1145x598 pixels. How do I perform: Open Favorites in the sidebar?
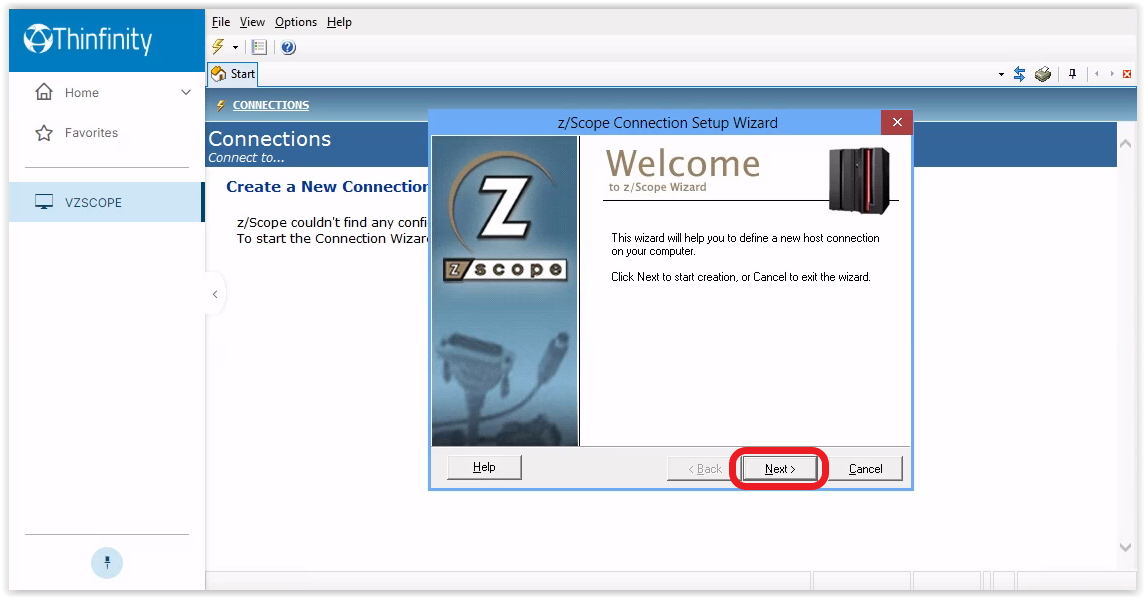click(91, 133)
